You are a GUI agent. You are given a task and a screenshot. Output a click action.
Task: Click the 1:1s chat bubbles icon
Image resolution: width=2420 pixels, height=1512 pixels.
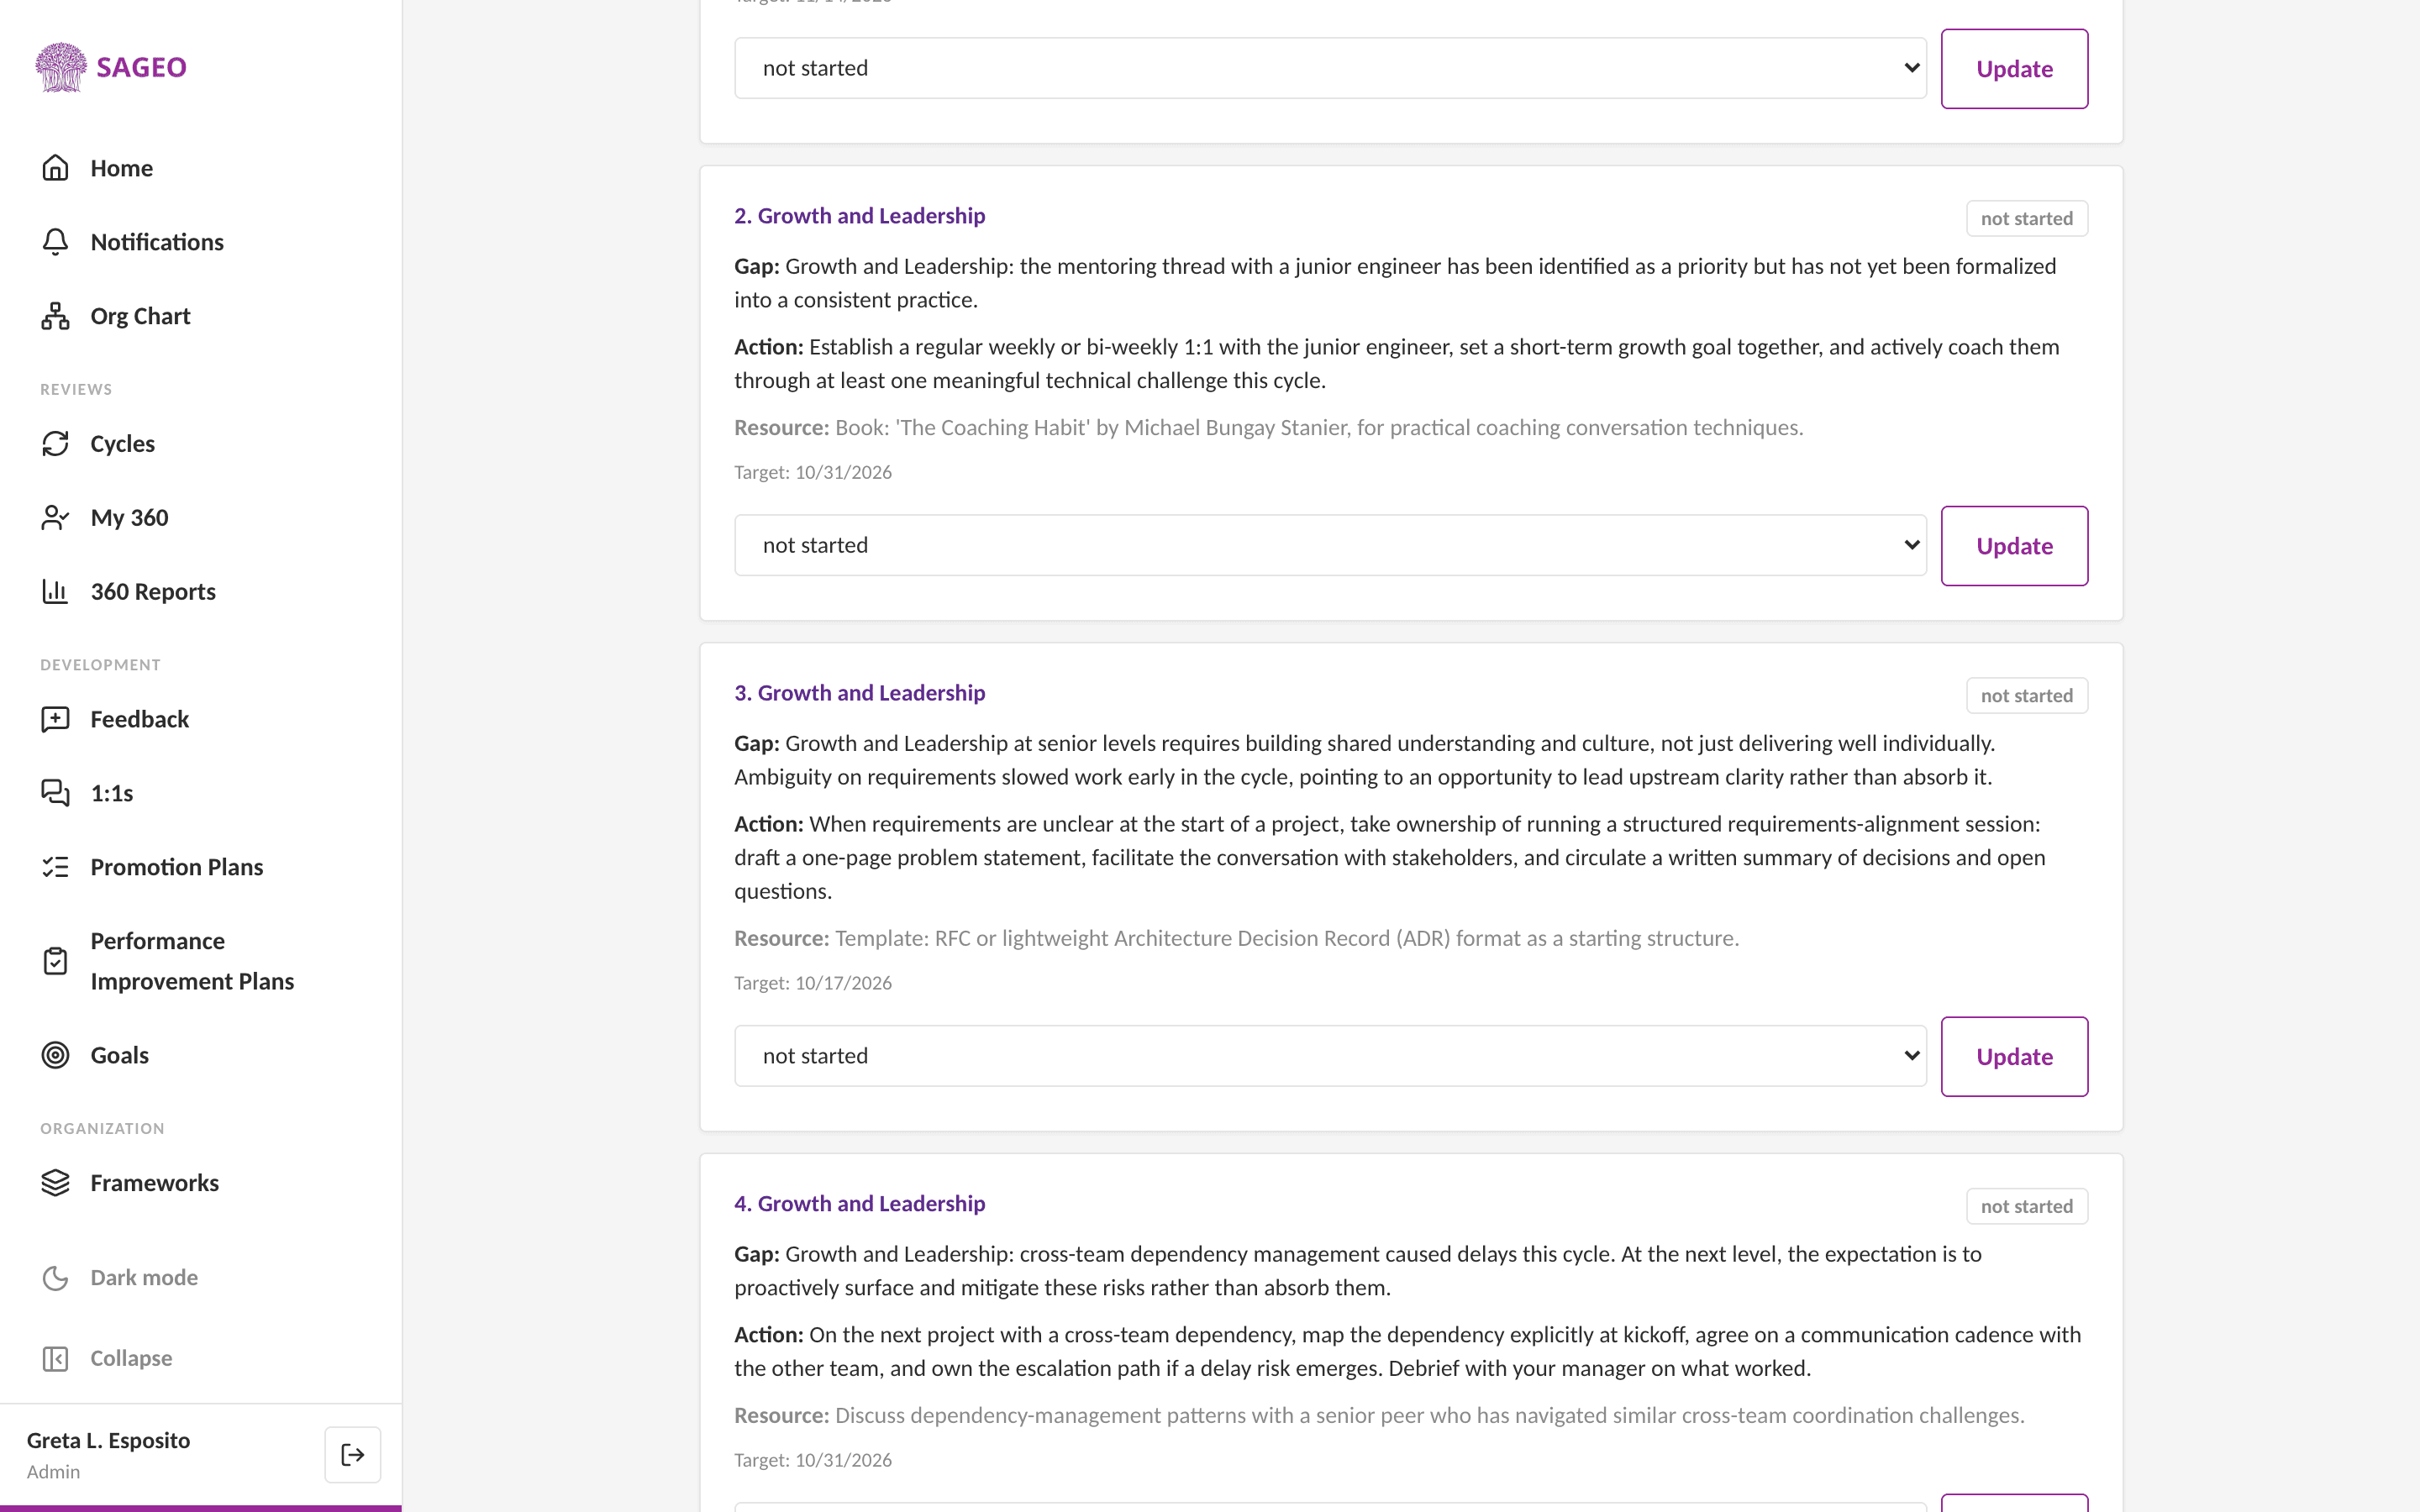coord(55,793)
